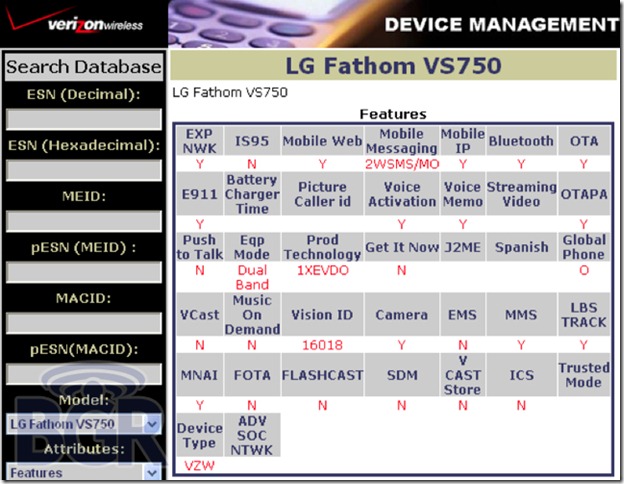The height and width of the screenshot is (484, 624).
Task: Click the Bluetooth header cell
Action: point(521,141)
